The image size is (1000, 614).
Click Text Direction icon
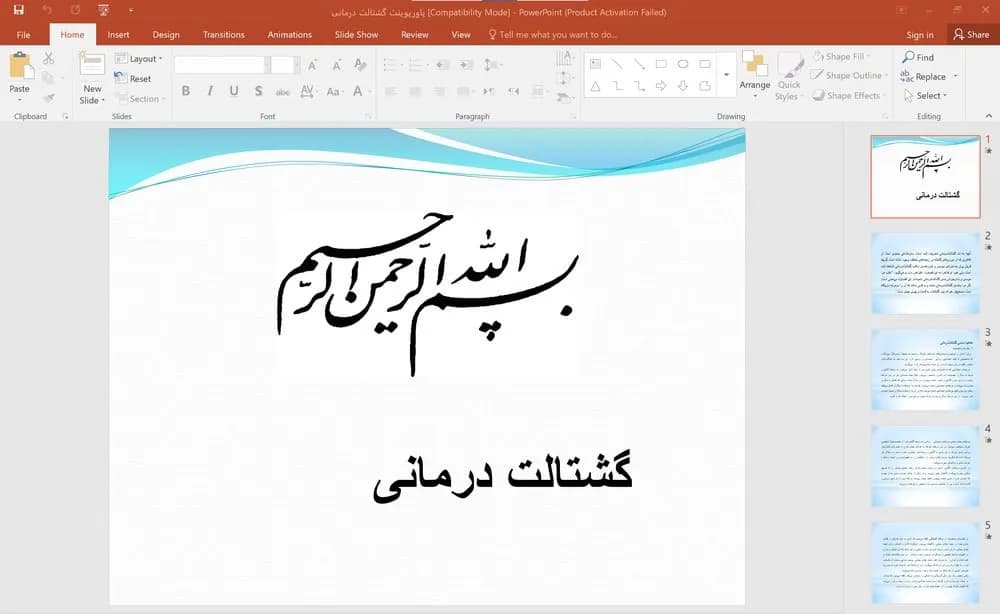pyautogui.click(x=564, y=59)
